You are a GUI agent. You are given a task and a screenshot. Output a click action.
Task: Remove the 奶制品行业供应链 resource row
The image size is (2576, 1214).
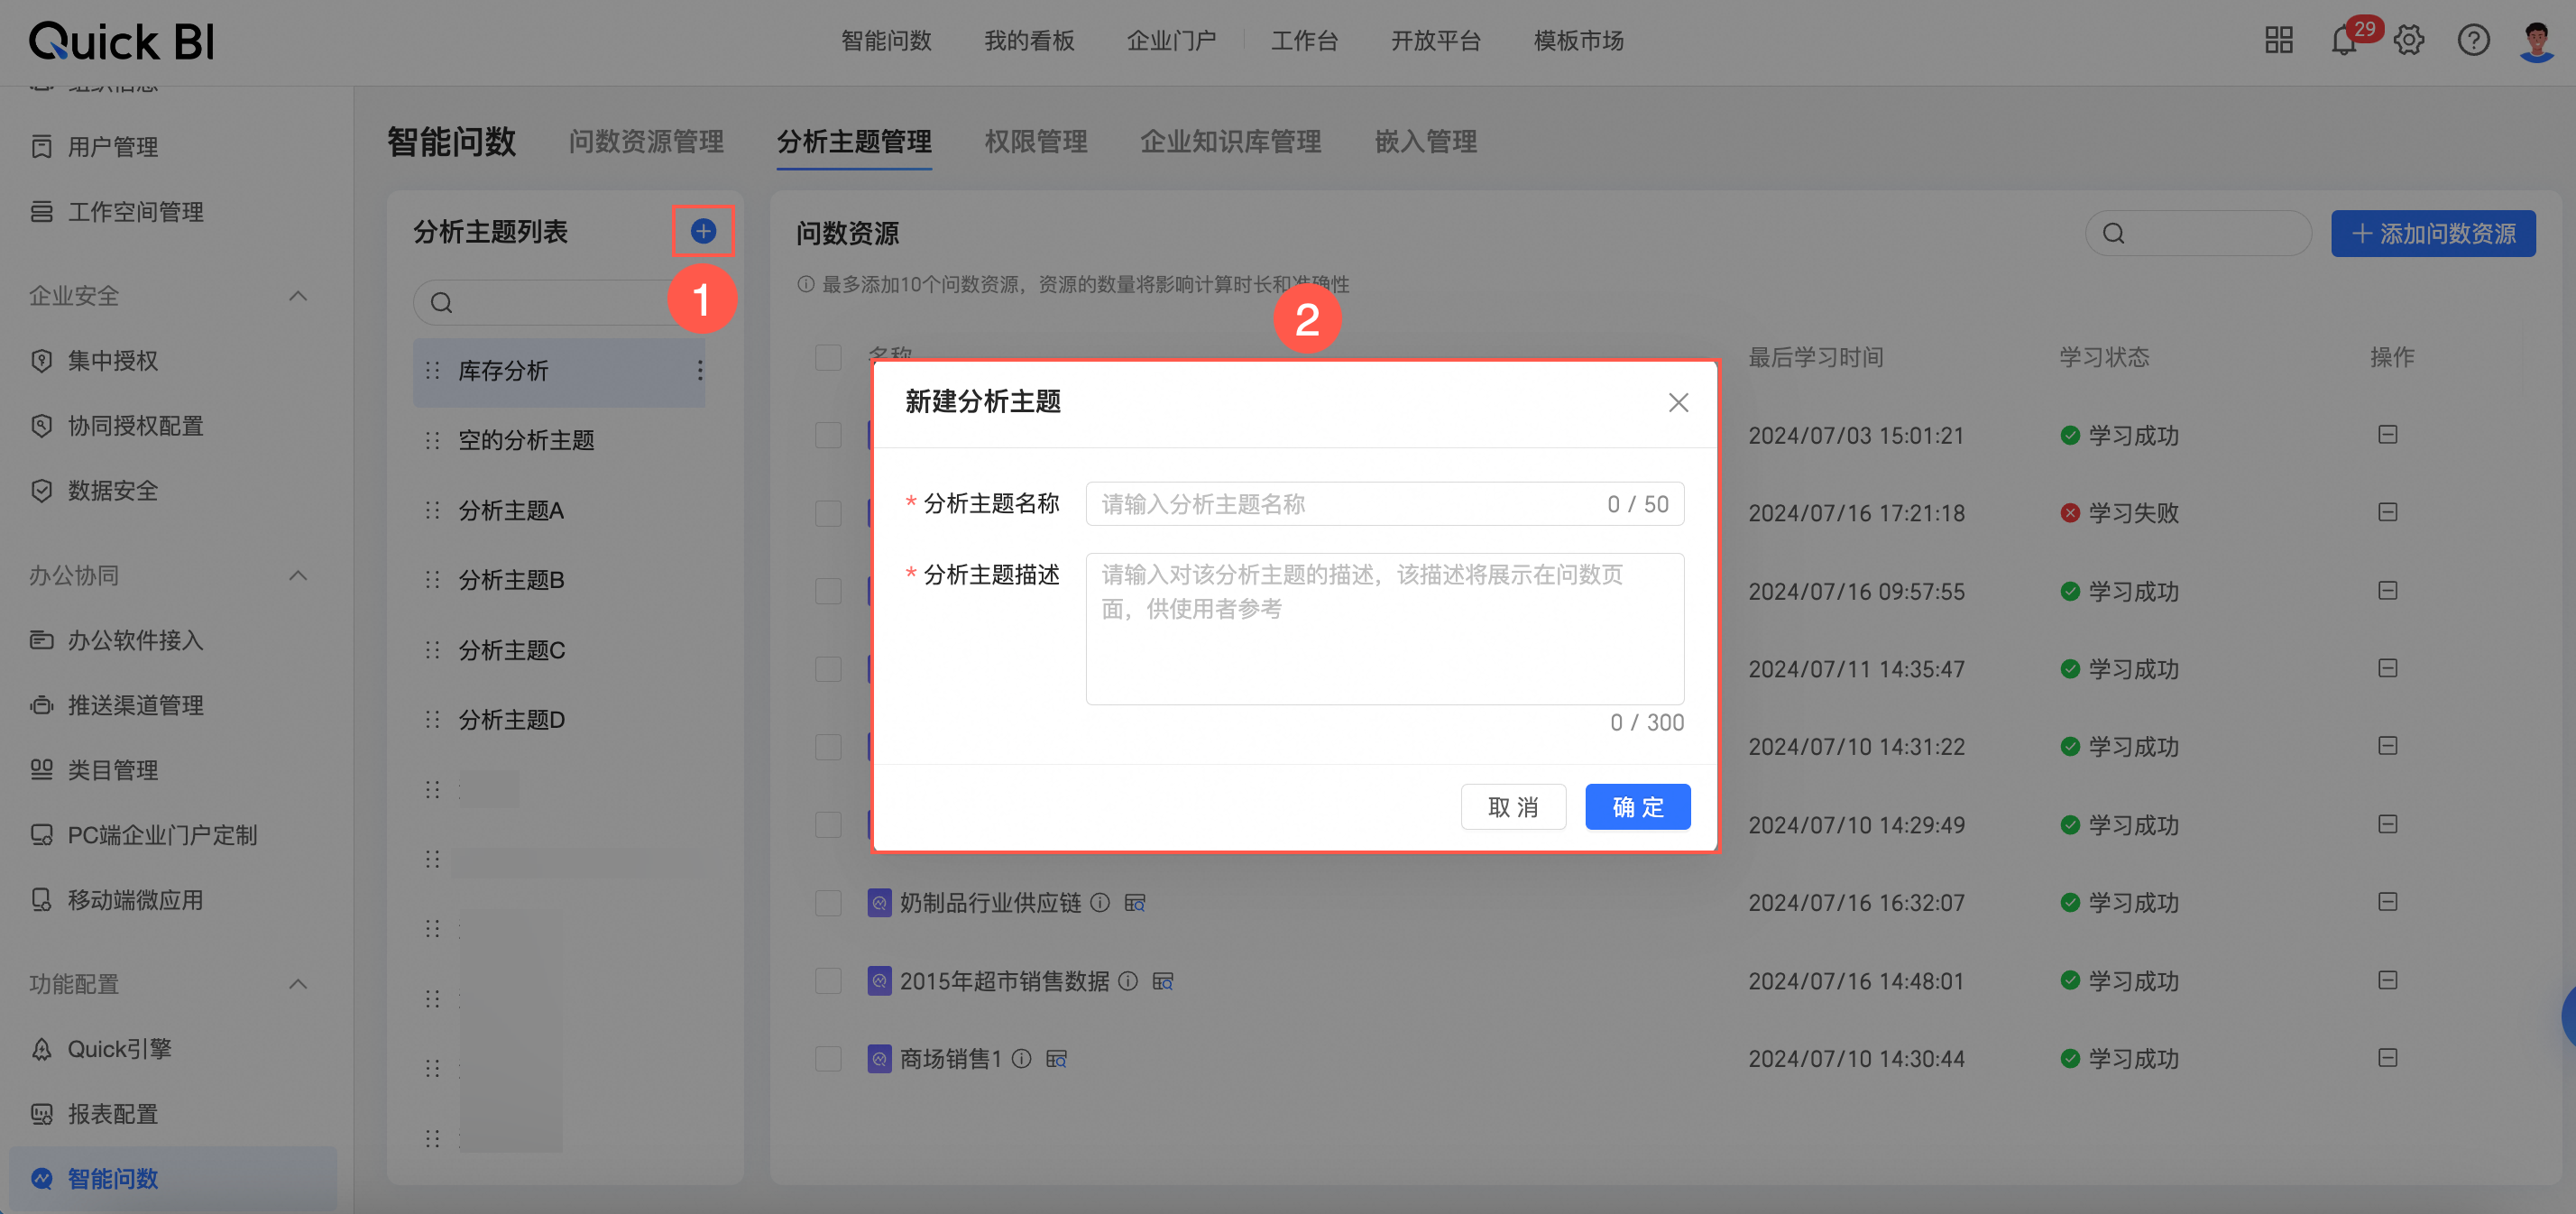click(x=2388, y=902)
